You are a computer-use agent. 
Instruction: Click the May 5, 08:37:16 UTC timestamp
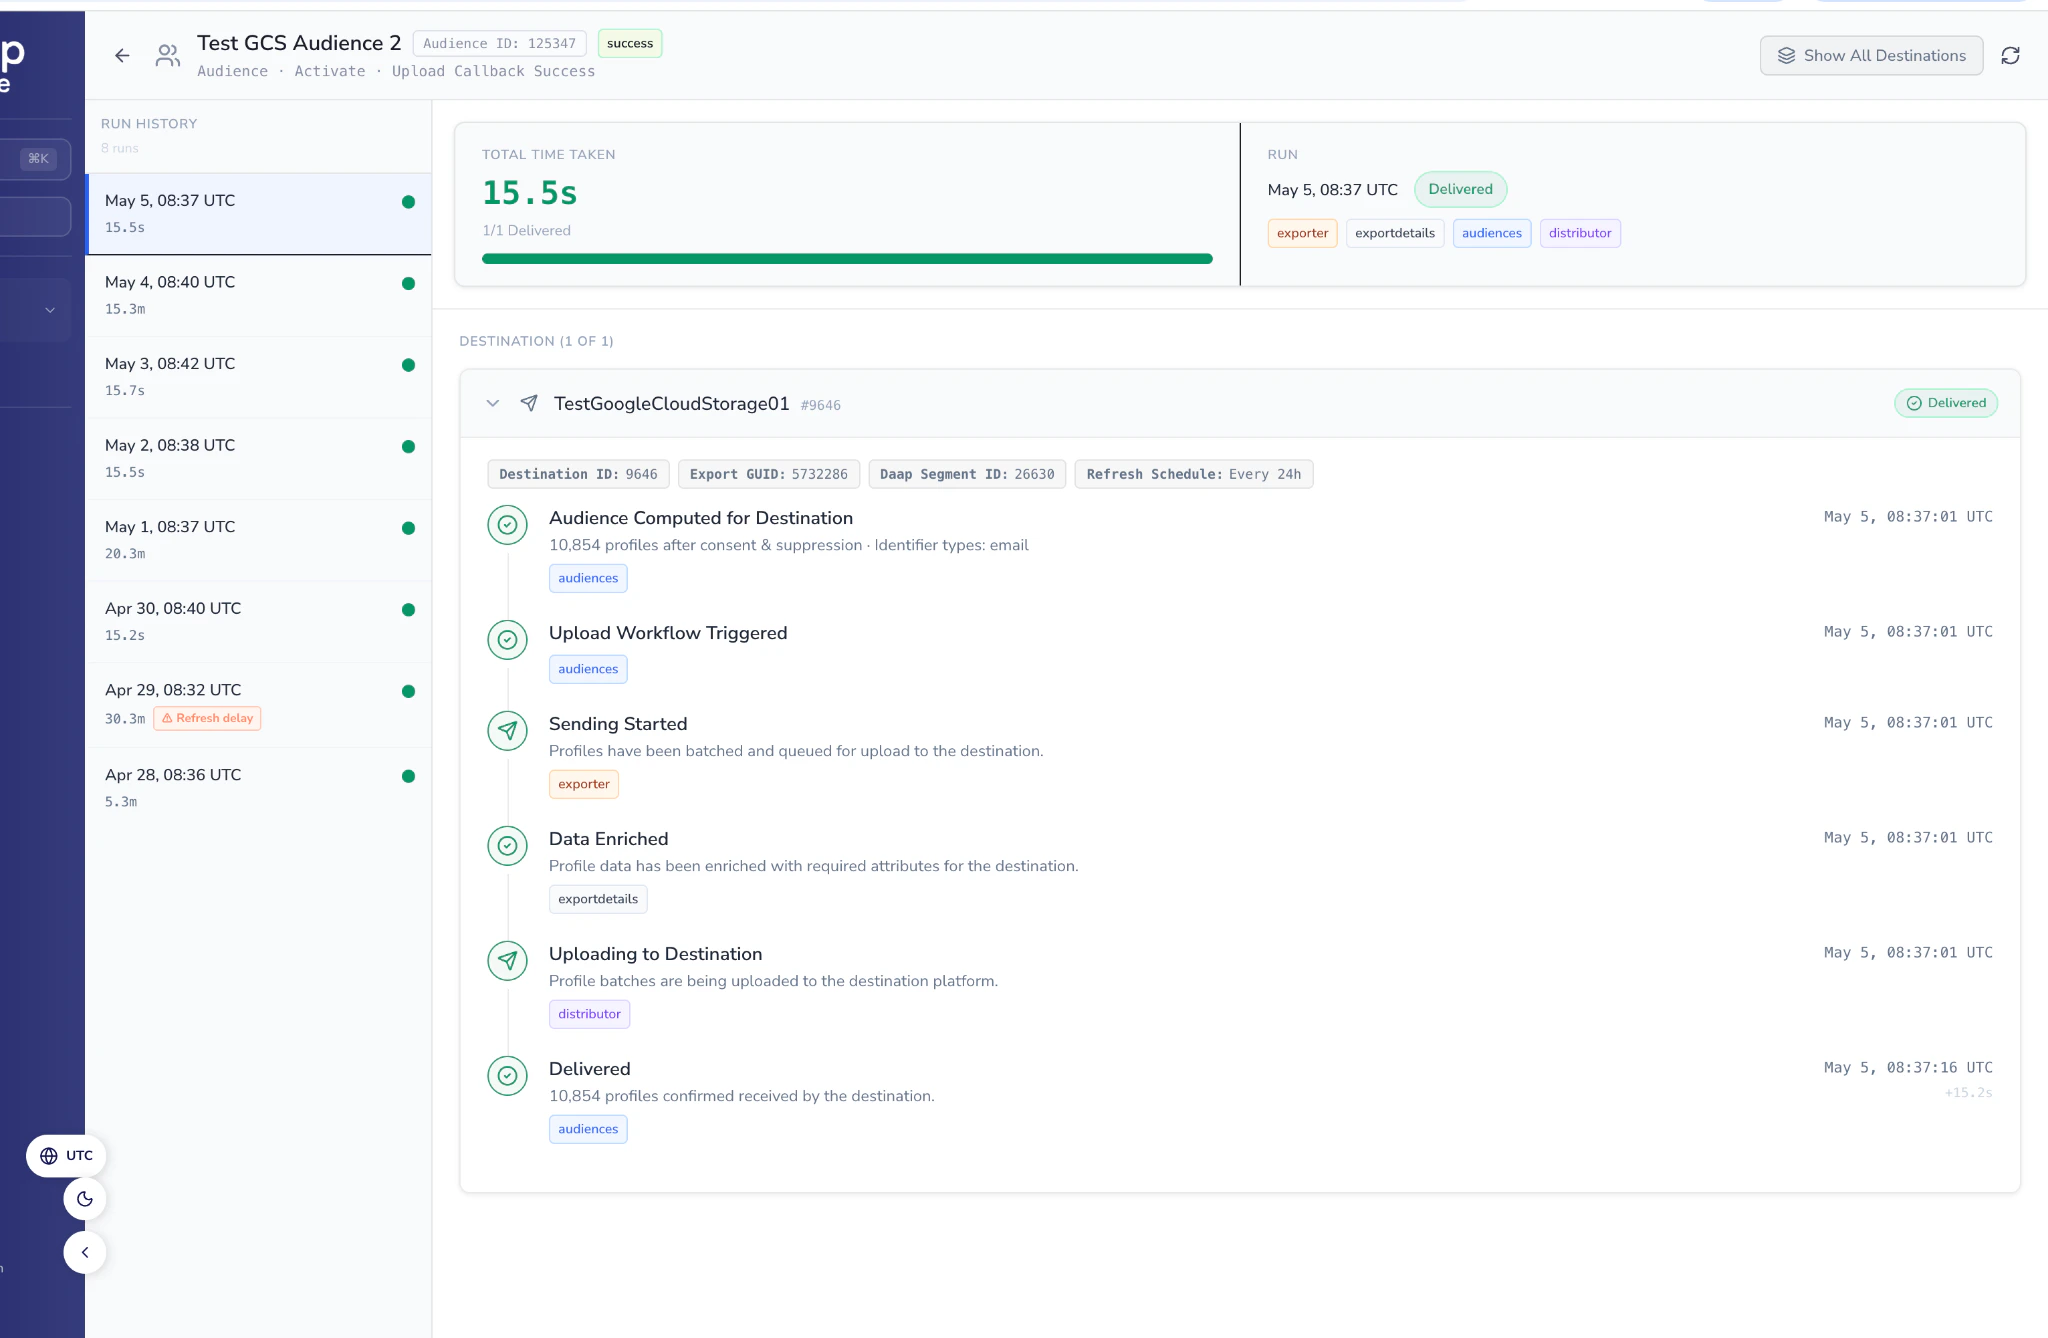click(x=1908, y=1068)
